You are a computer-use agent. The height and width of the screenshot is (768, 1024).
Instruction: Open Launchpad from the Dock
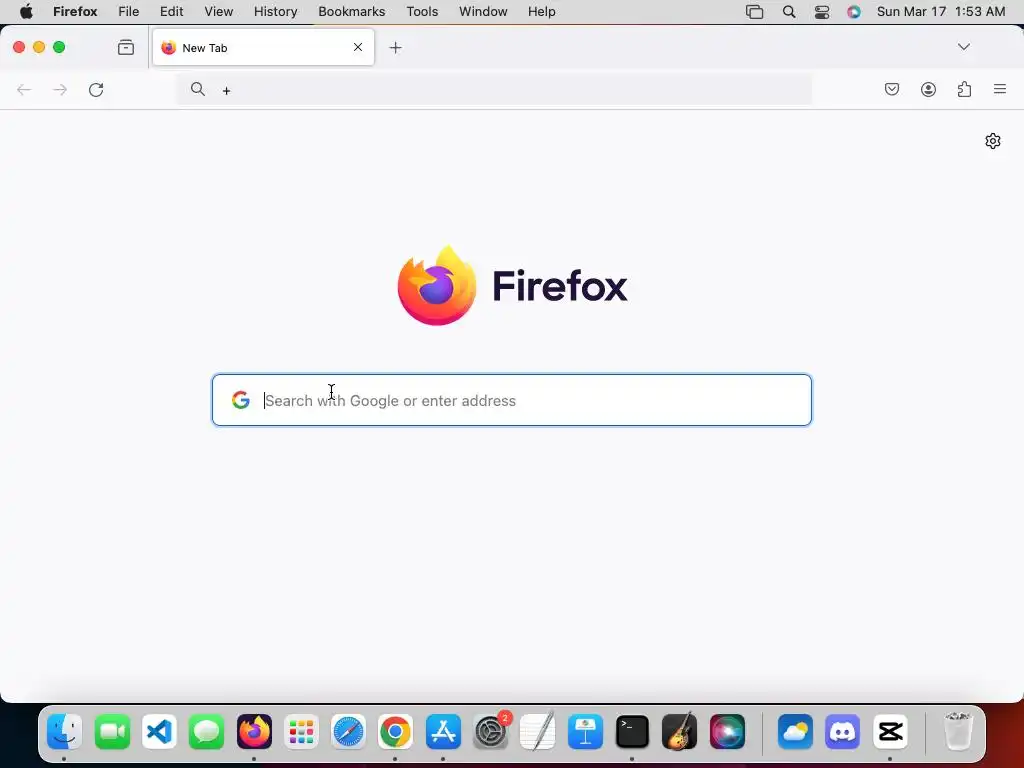tap(302, 731)
